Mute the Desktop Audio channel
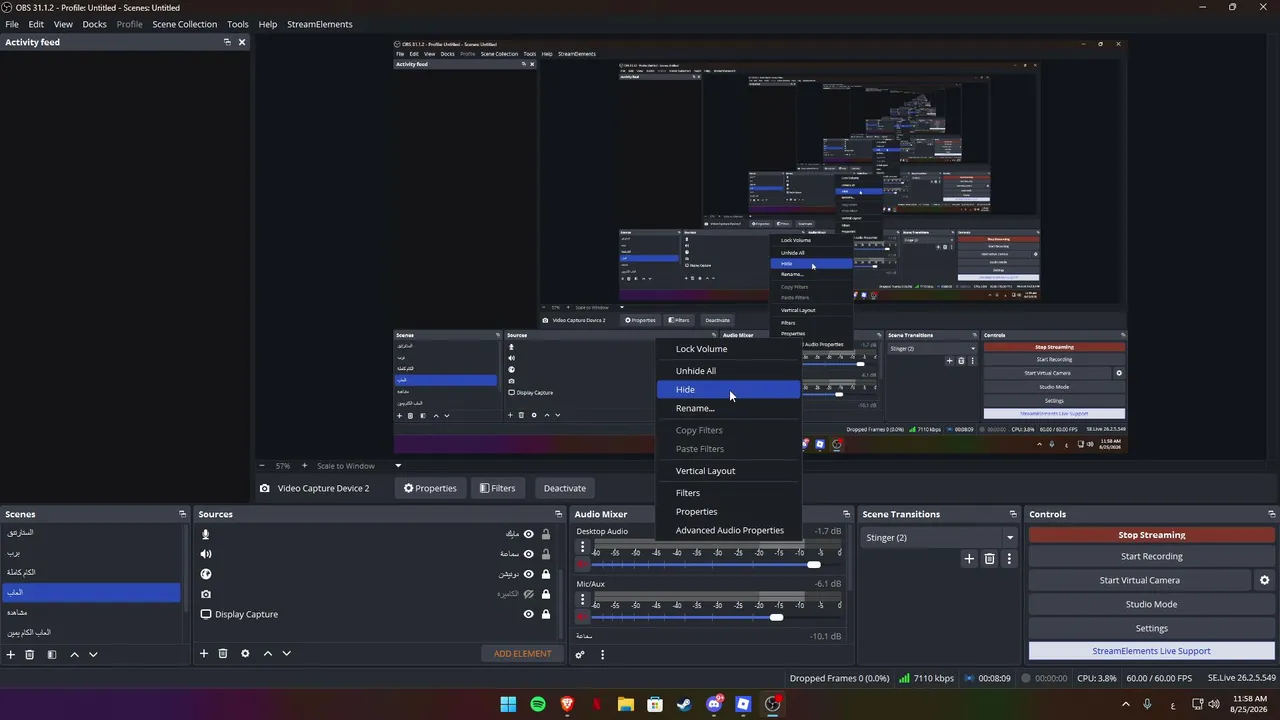Viewport: 1280px width, 720px height. click(x=582, y=565)
